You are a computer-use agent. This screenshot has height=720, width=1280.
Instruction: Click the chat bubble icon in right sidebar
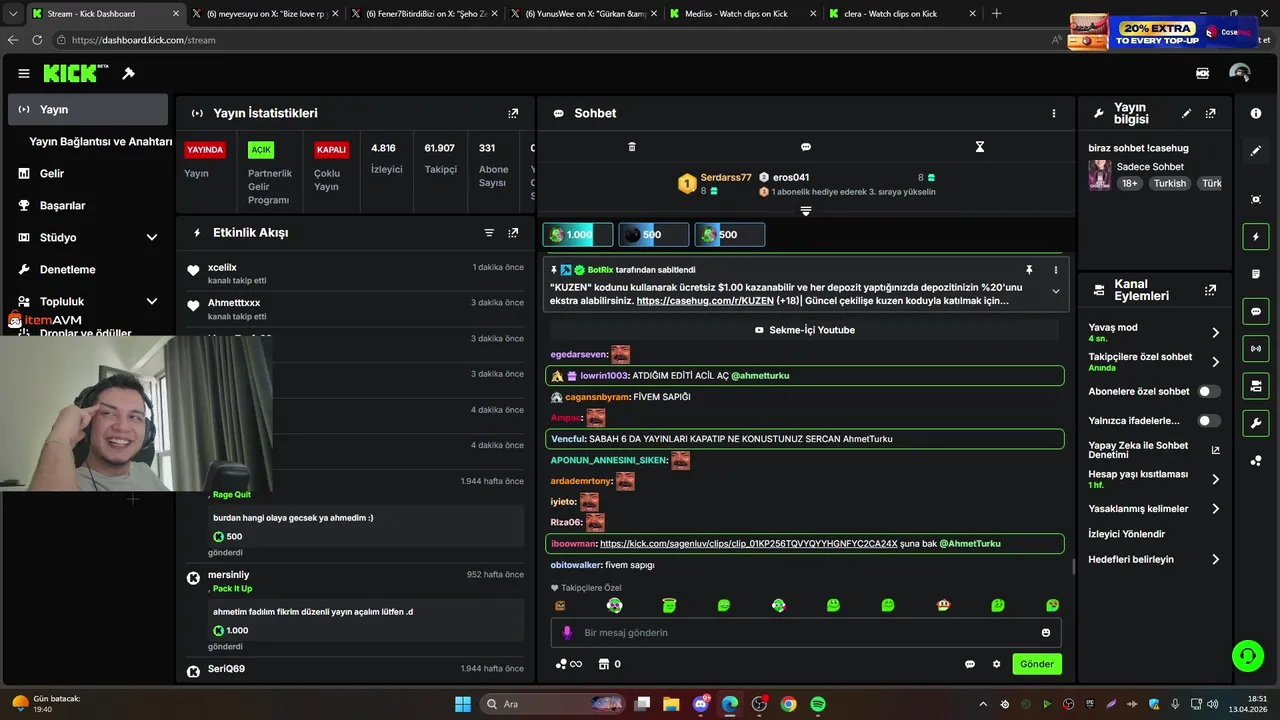pyautogui.click(x=1256, y=311)
